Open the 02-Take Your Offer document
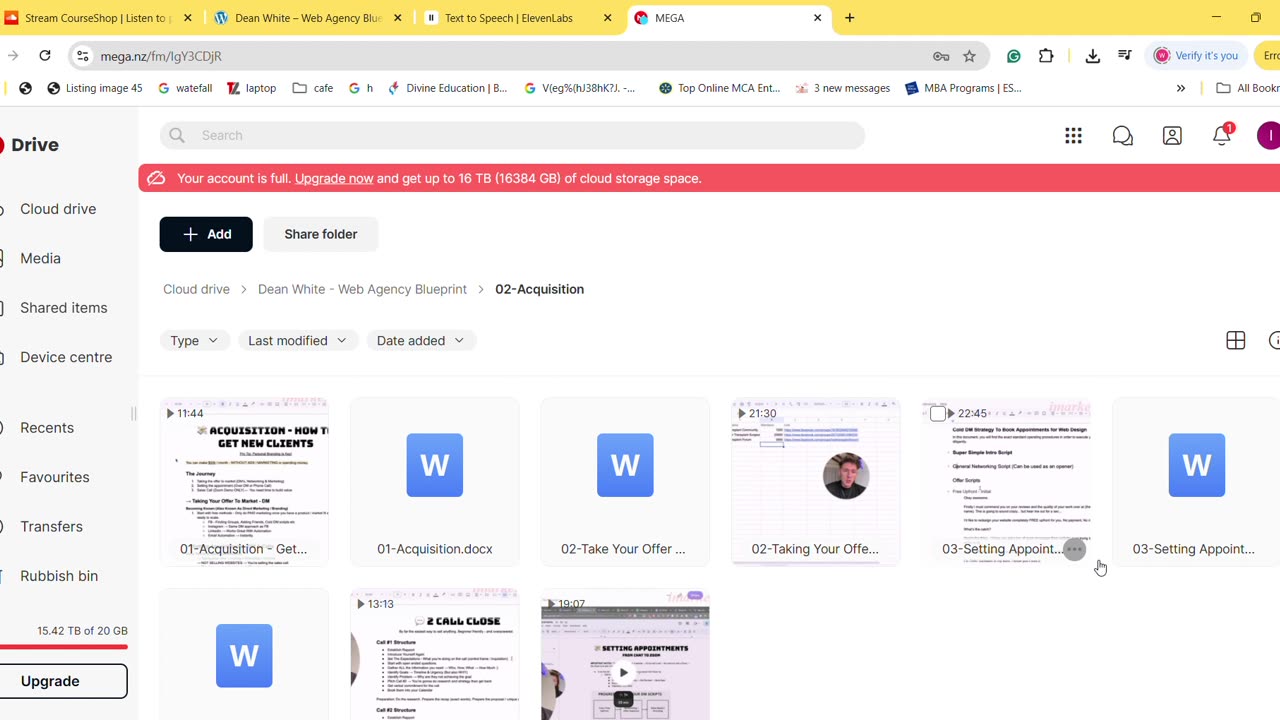This screenshot has height=720, width=1280. tap(625, 482)
